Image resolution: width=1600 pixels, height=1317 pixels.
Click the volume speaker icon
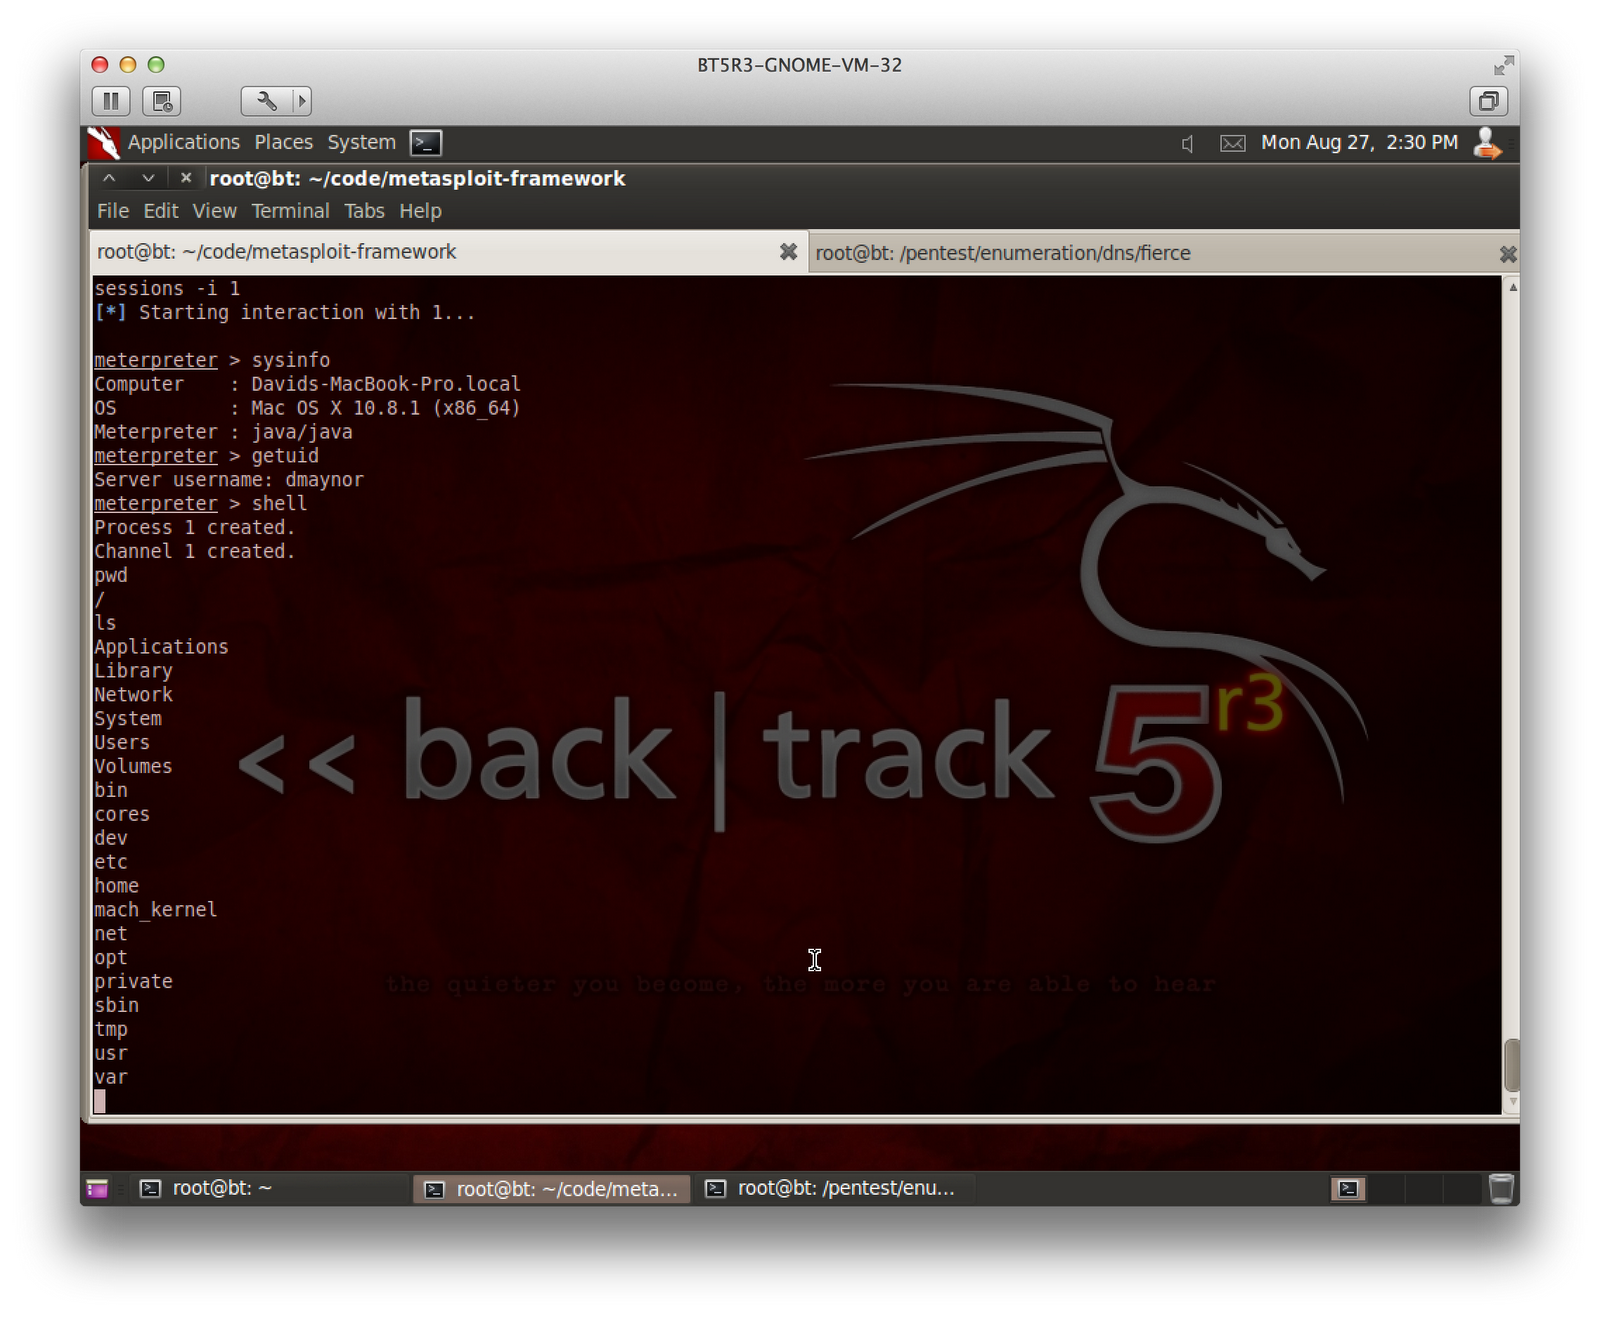click(1187, 144)
